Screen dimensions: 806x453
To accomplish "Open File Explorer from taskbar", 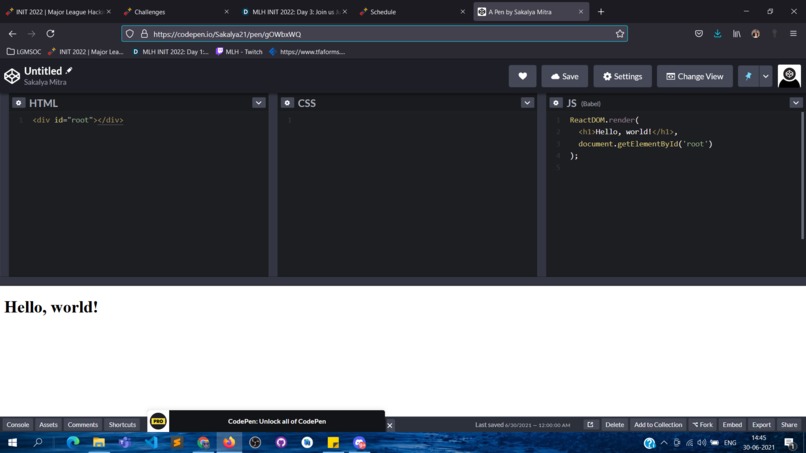I will (x=99, y=442).
